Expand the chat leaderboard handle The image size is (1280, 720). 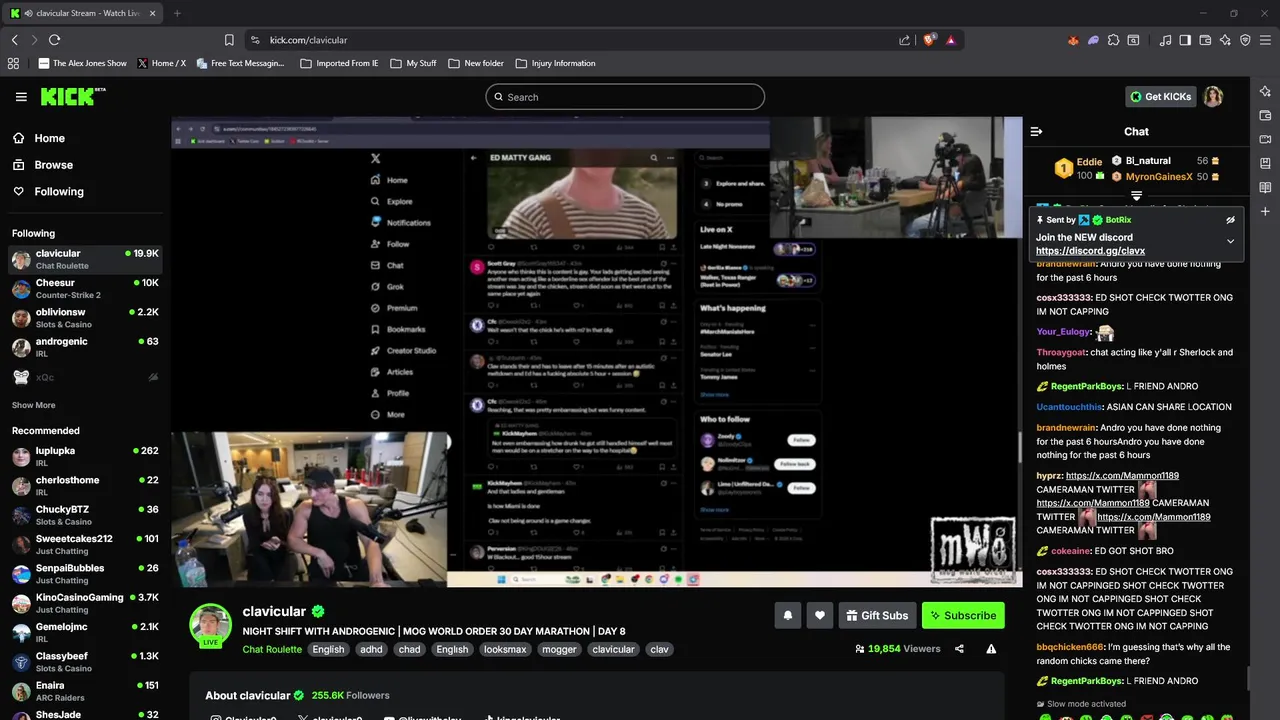(1136, 196)
